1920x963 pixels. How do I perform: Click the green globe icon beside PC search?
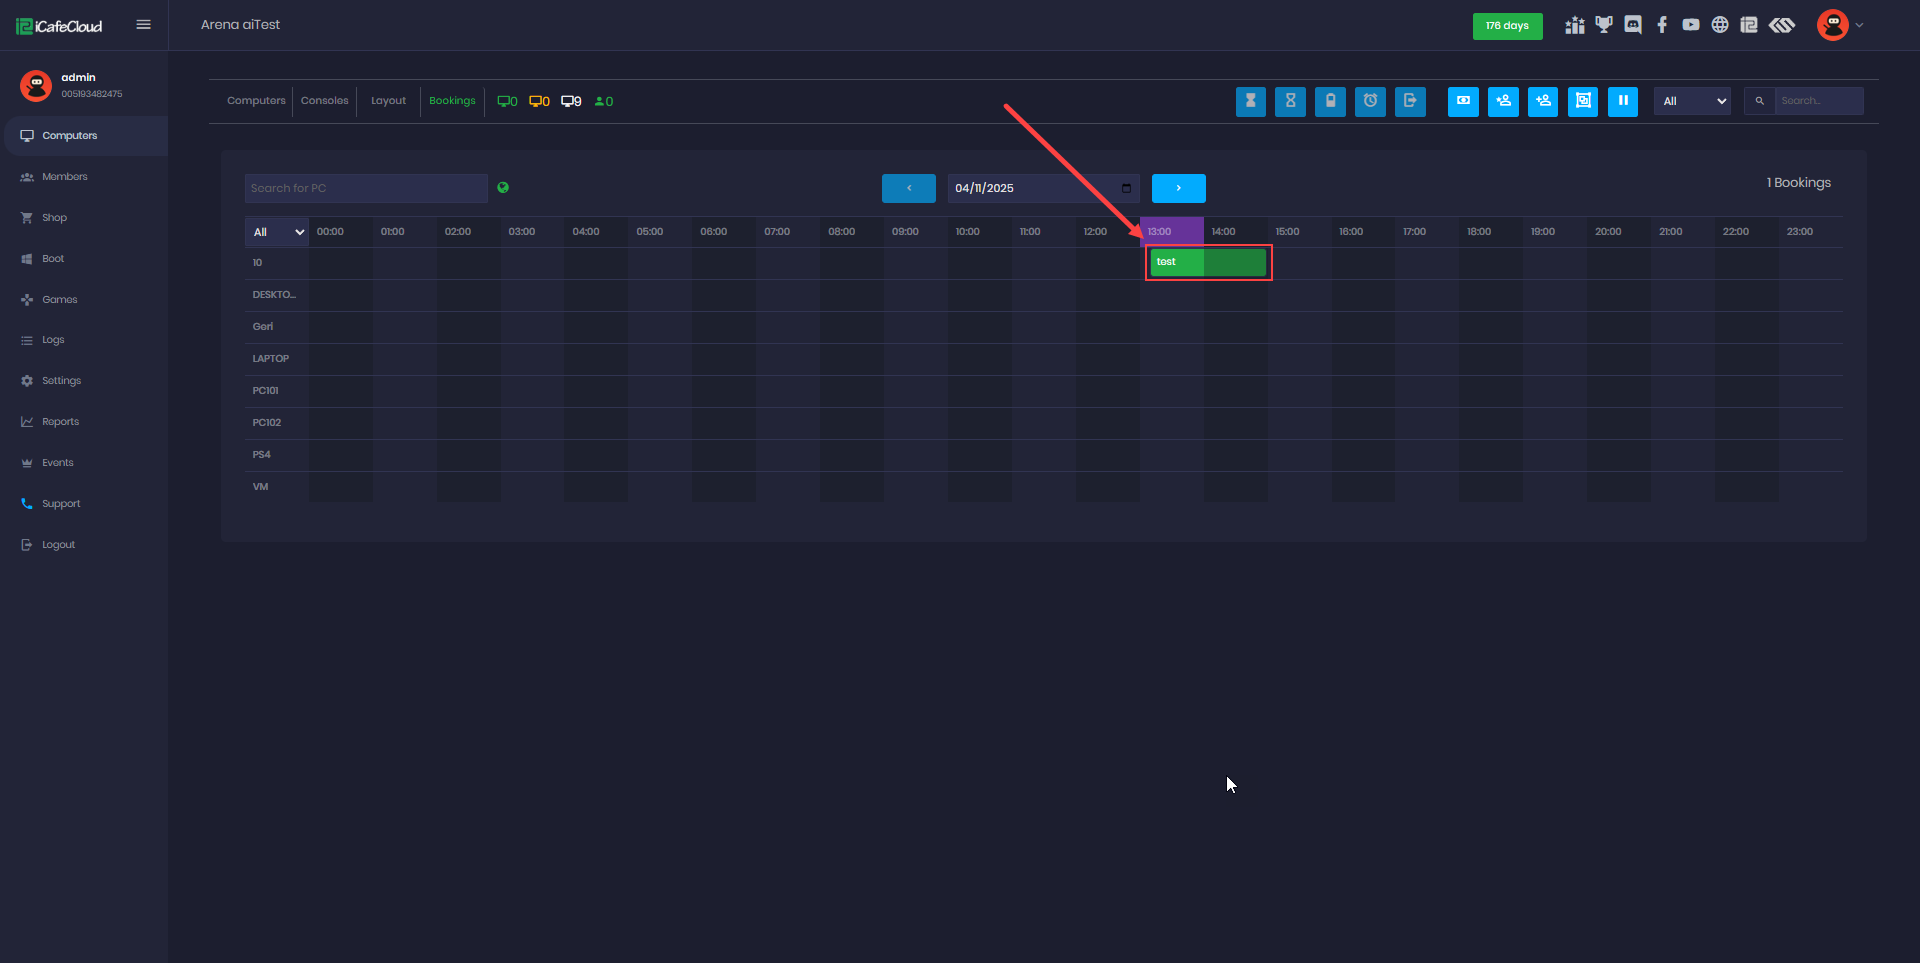[x=503, y=188]
